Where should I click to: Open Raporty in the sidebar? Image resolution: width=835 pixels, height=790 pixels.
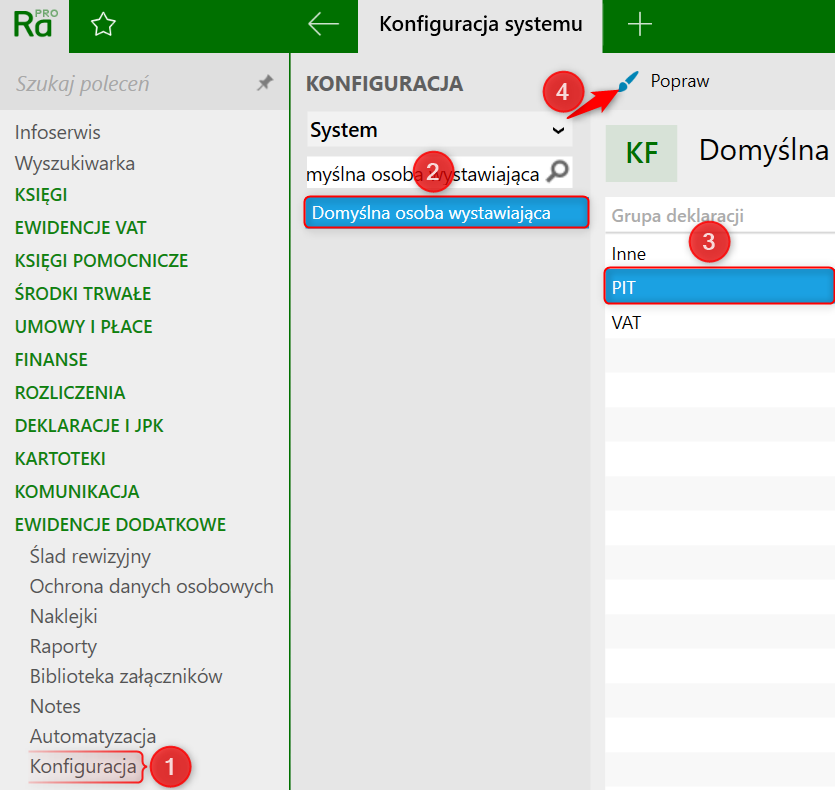click(63, 647)
